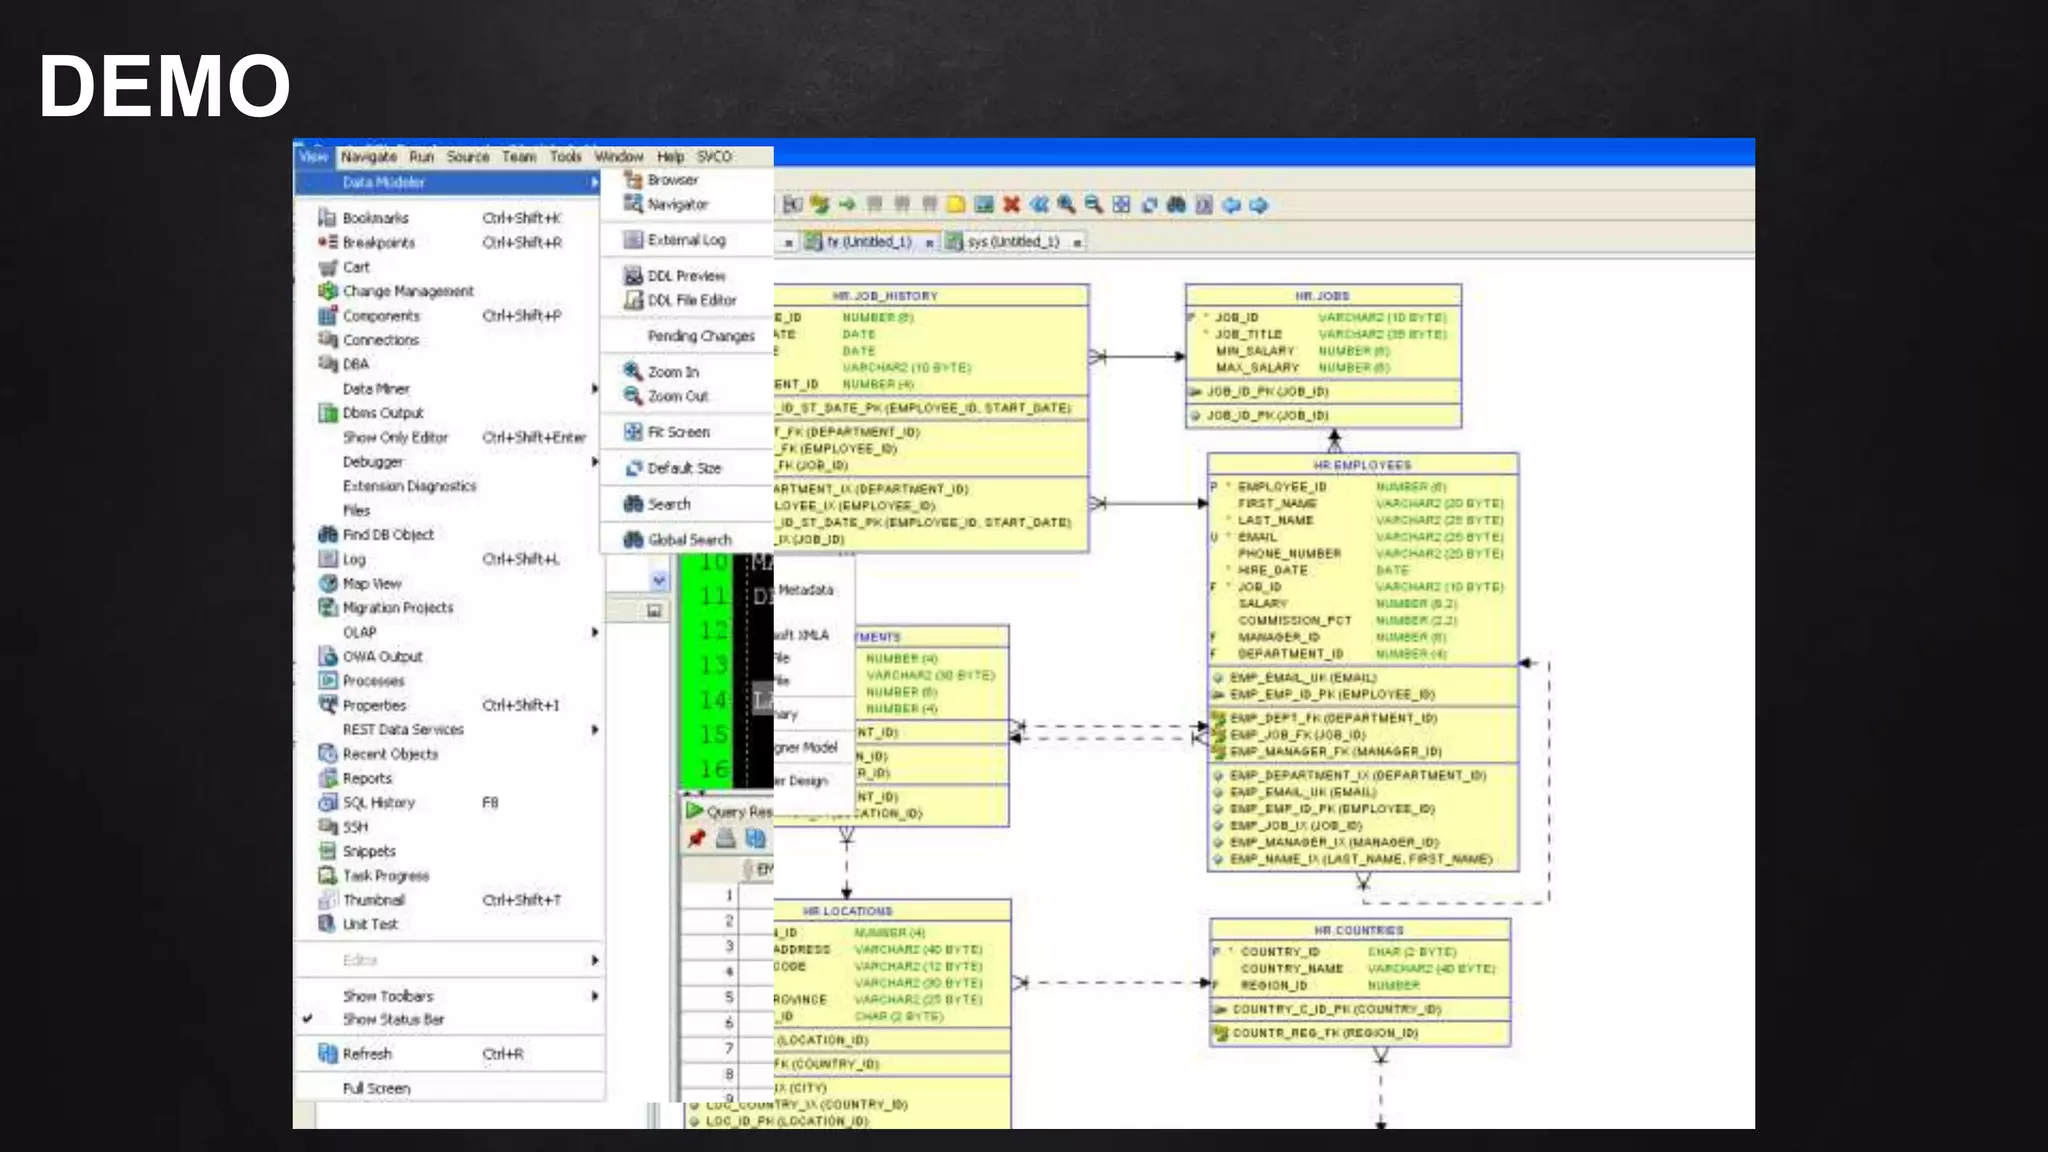Open the Navigate menu
This screenshot has height=1152, width=2048.
tap(368, 157)
